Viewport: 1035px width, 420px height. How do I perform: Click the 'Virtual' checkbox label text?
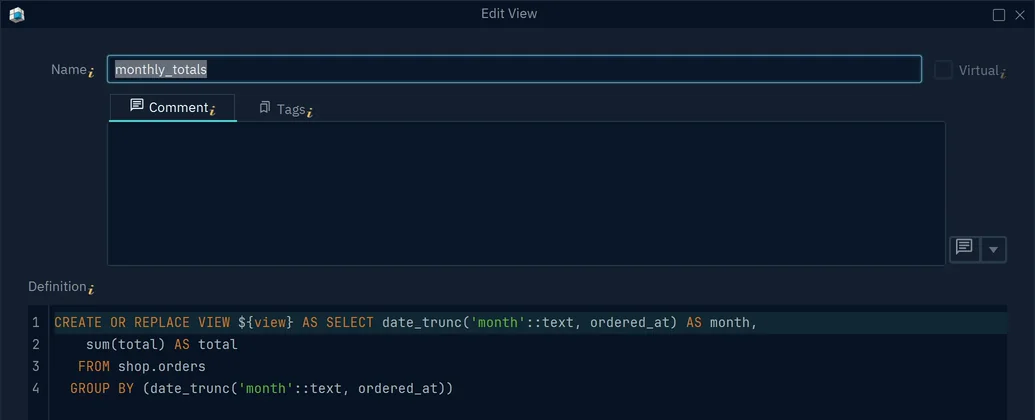[x=978, y=70]
